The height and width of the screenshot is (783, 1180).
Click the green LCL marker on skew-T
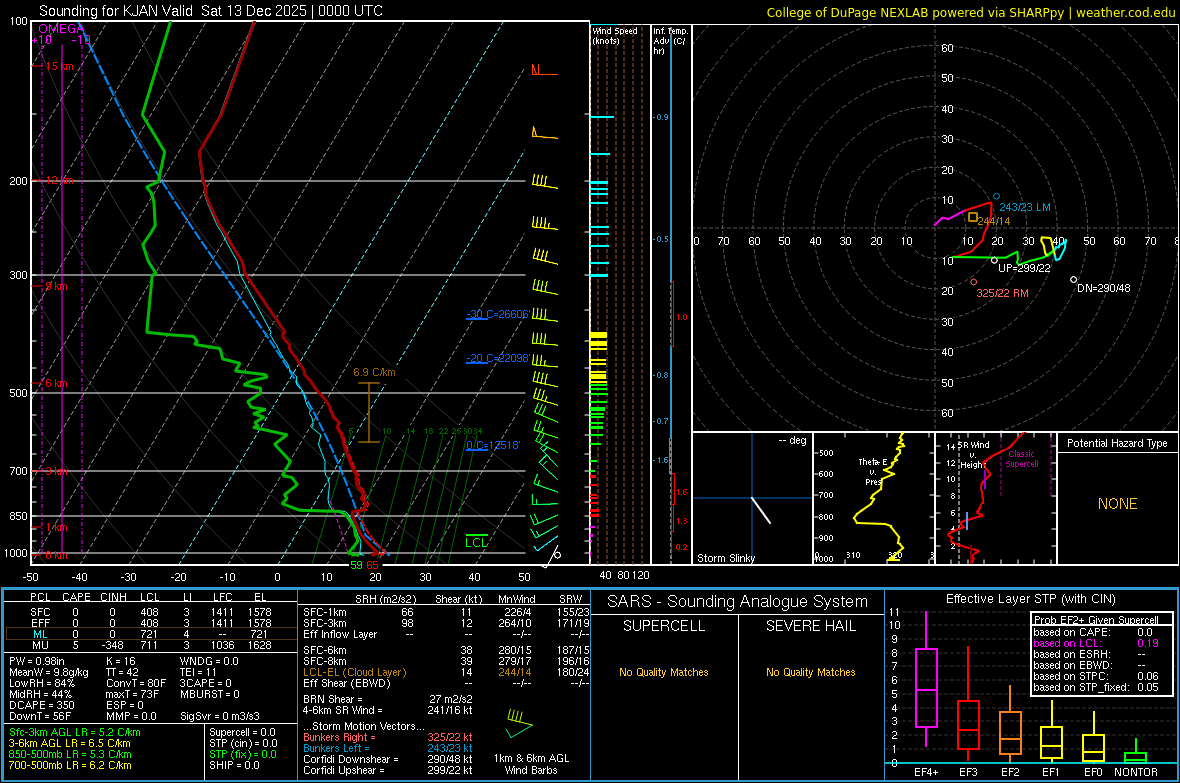pyautogui.click(x=476, y=541)
